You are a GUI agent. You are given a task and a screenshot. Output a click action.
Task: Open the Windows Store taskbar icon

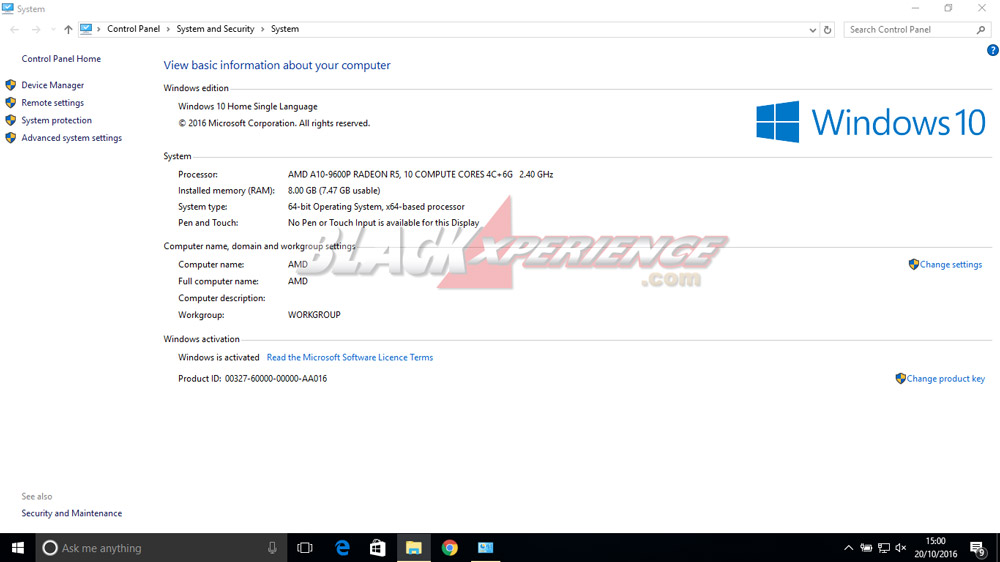click(378, 548)
